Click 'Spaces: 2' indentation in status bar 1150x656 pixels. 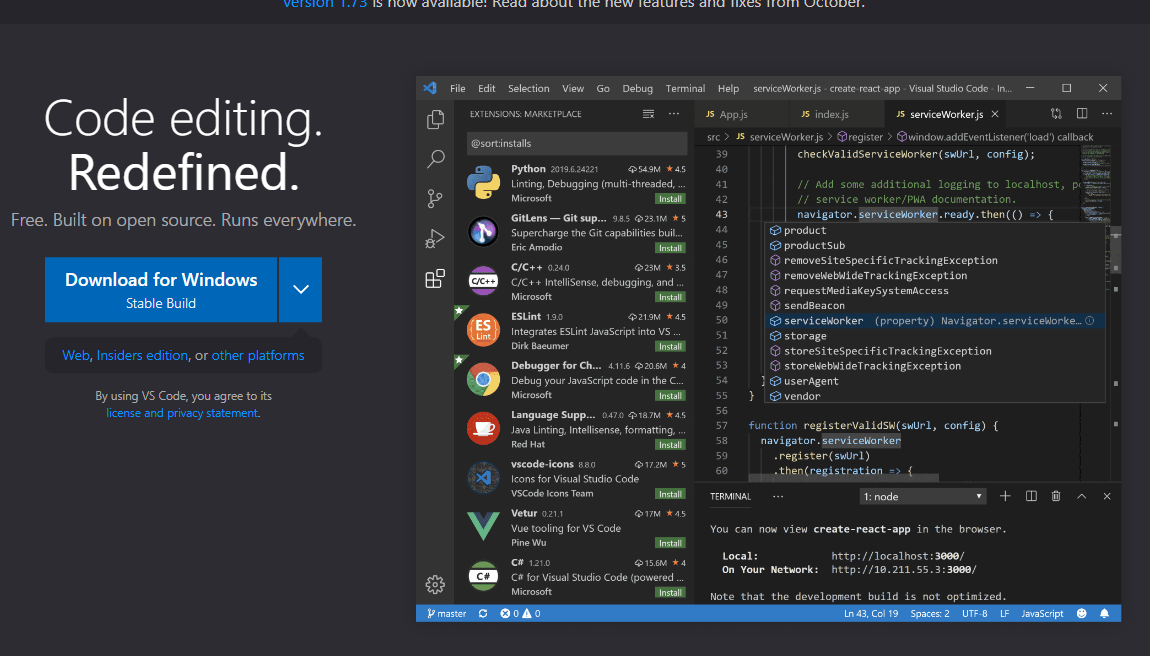point(930,613)
